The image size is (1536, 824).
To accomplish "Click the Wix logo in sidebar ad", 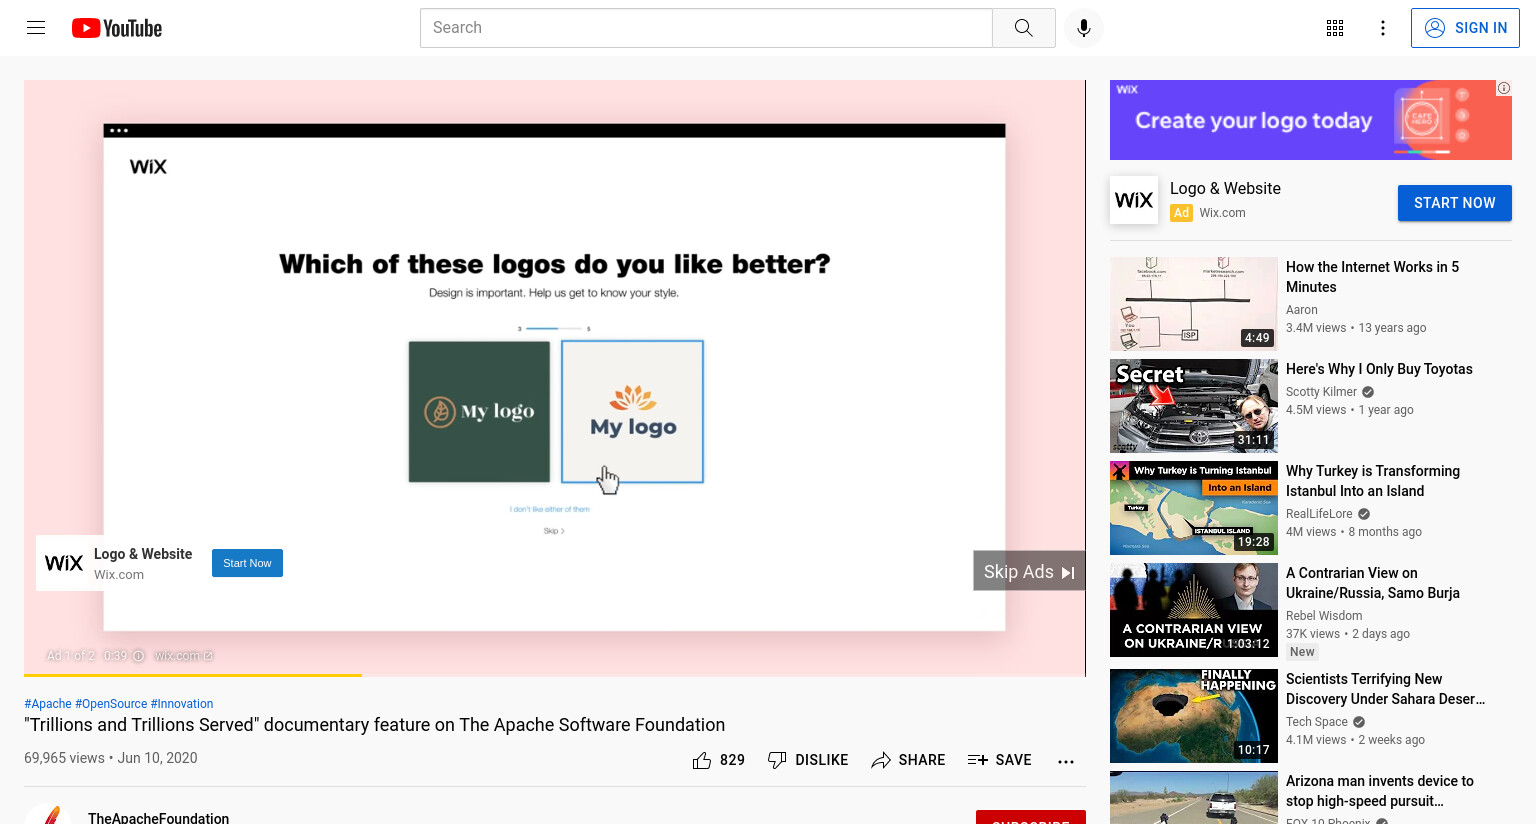I will [1134, 200].
